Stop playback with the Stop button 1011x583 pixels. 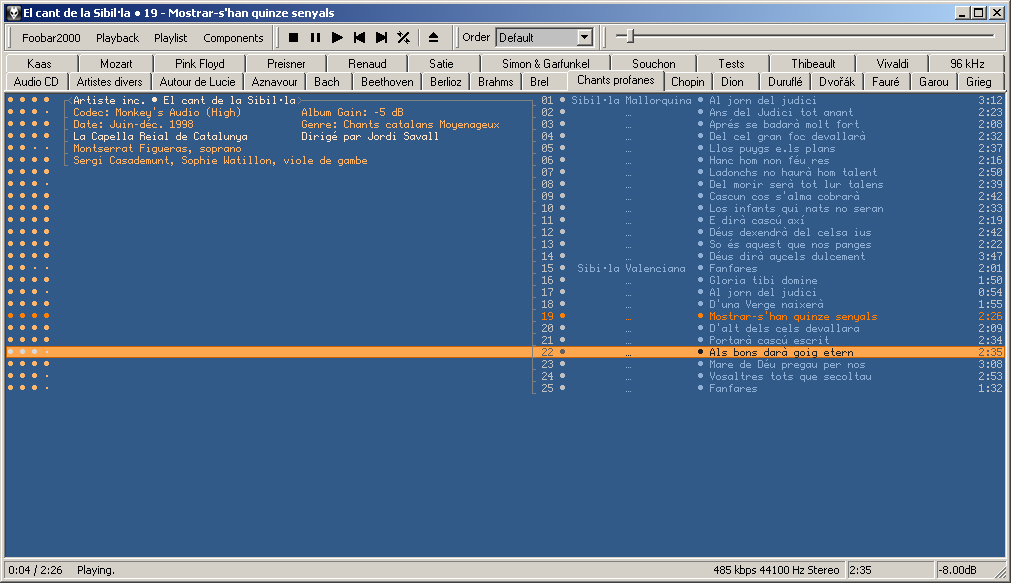[294, 38]
